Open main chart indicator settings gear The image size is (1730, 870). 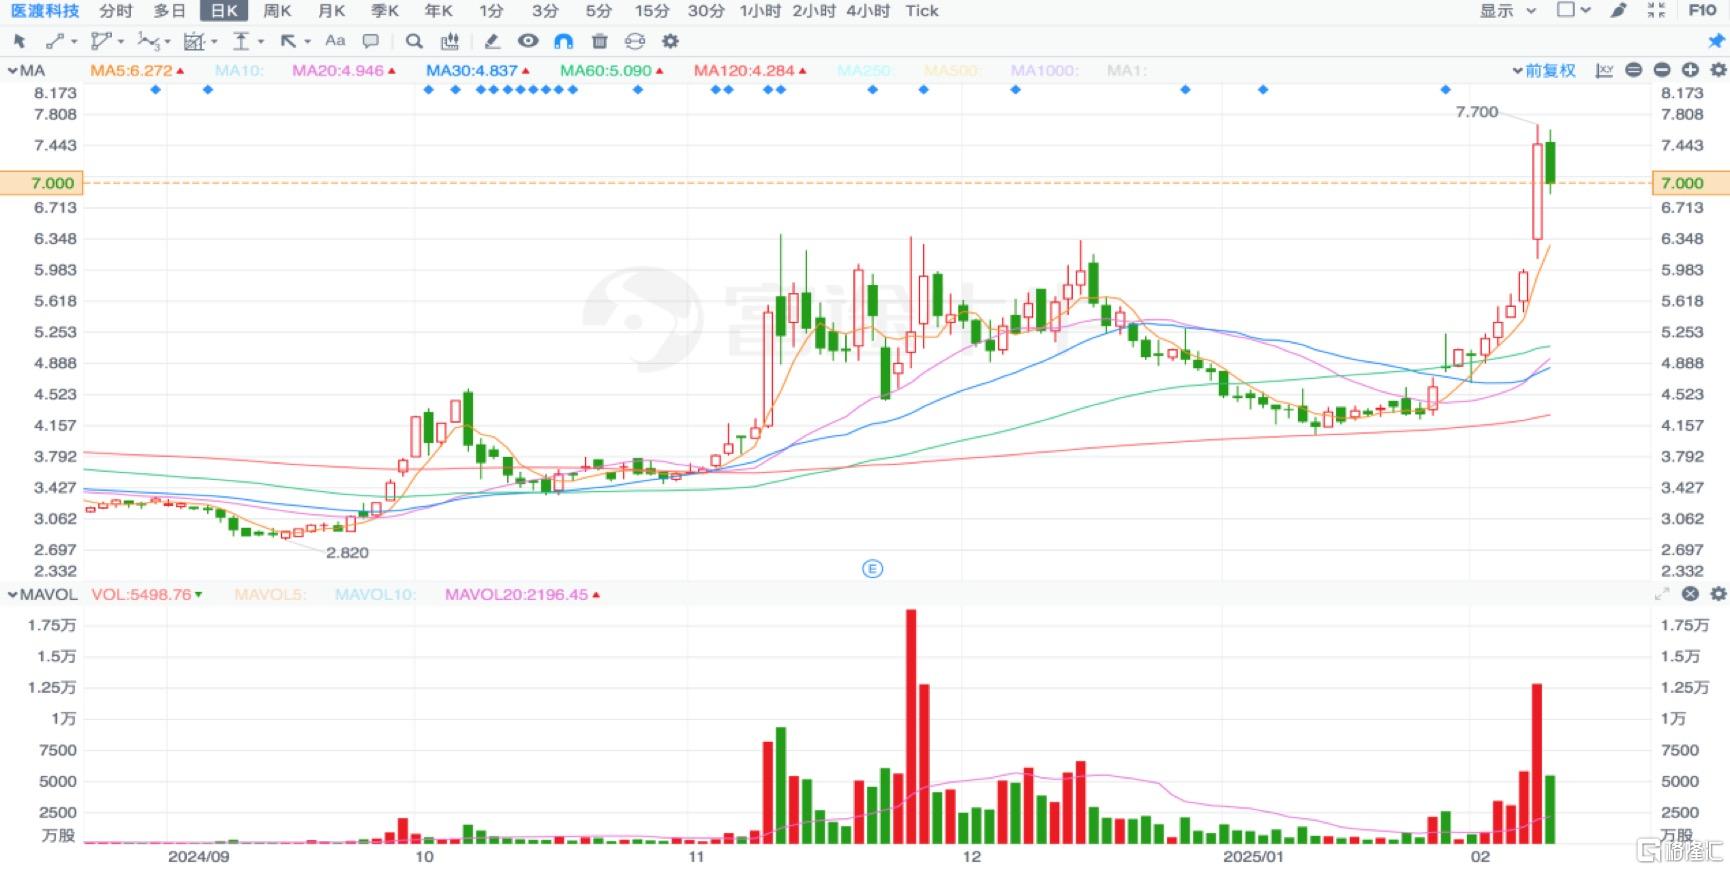pyautogui.click(x=1719, y=70)
